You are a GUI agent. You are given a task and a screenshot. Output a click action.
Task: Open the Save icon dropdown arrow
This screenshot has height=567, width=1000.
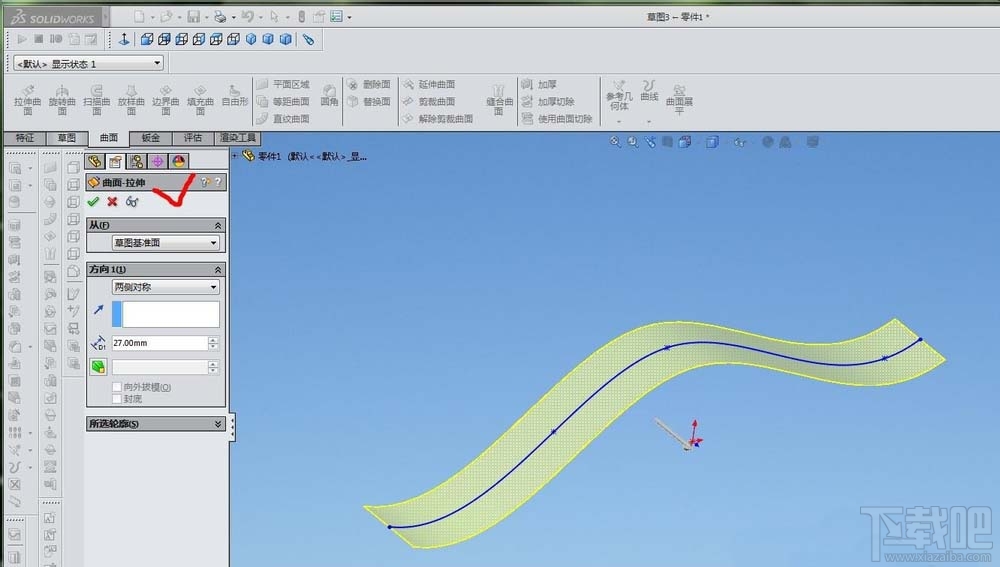207,17
